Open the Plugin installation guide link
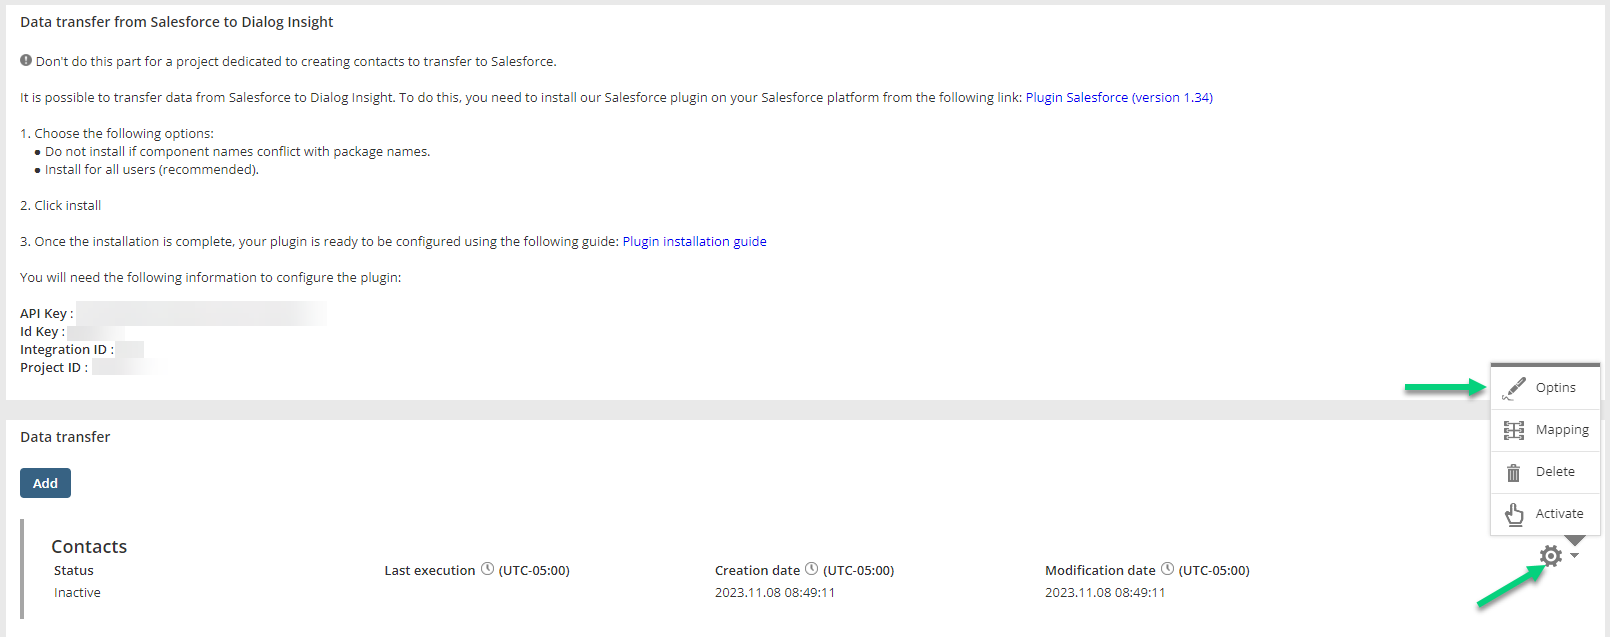 click(x=694, y=242)
